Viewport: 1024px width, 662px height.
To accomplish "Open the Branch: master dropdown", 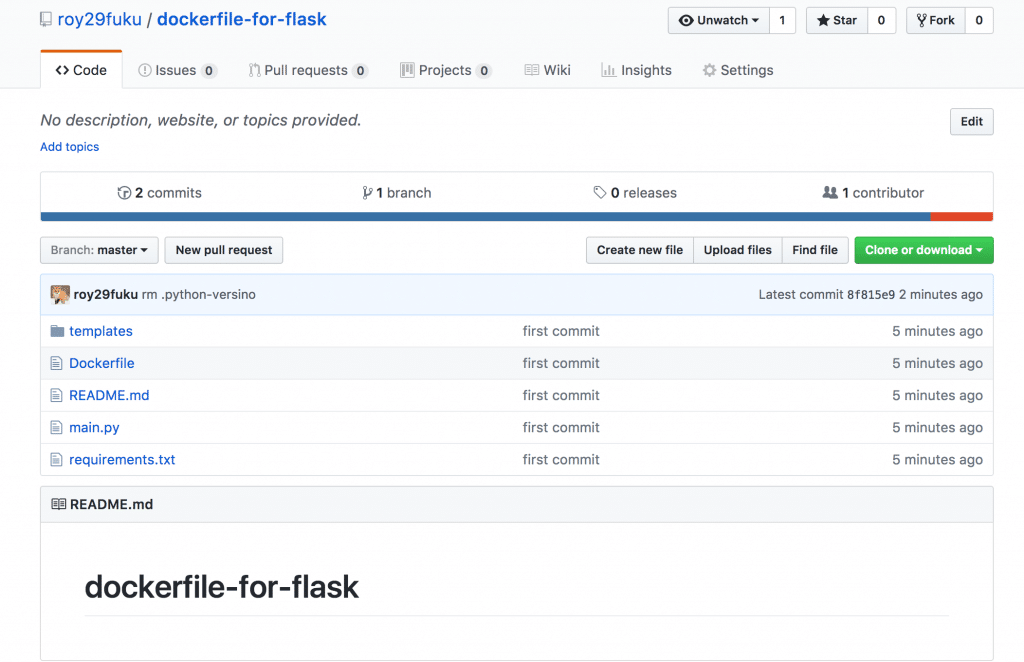I will click(99, 250).
